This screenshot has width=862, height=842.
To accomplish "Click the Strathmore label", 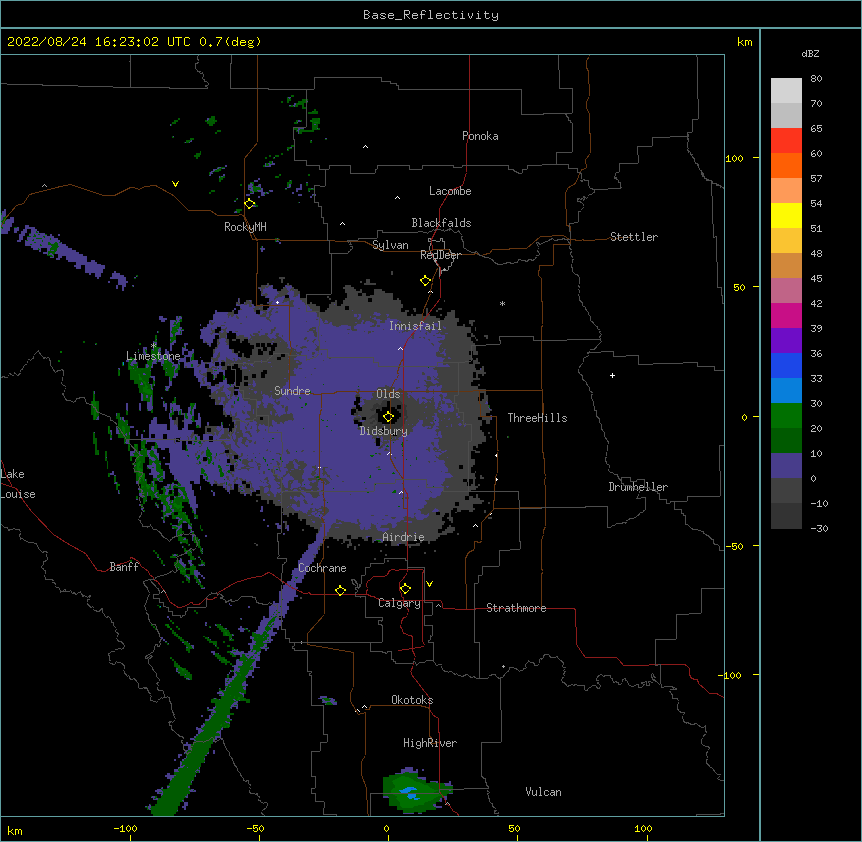I will 516,608.
